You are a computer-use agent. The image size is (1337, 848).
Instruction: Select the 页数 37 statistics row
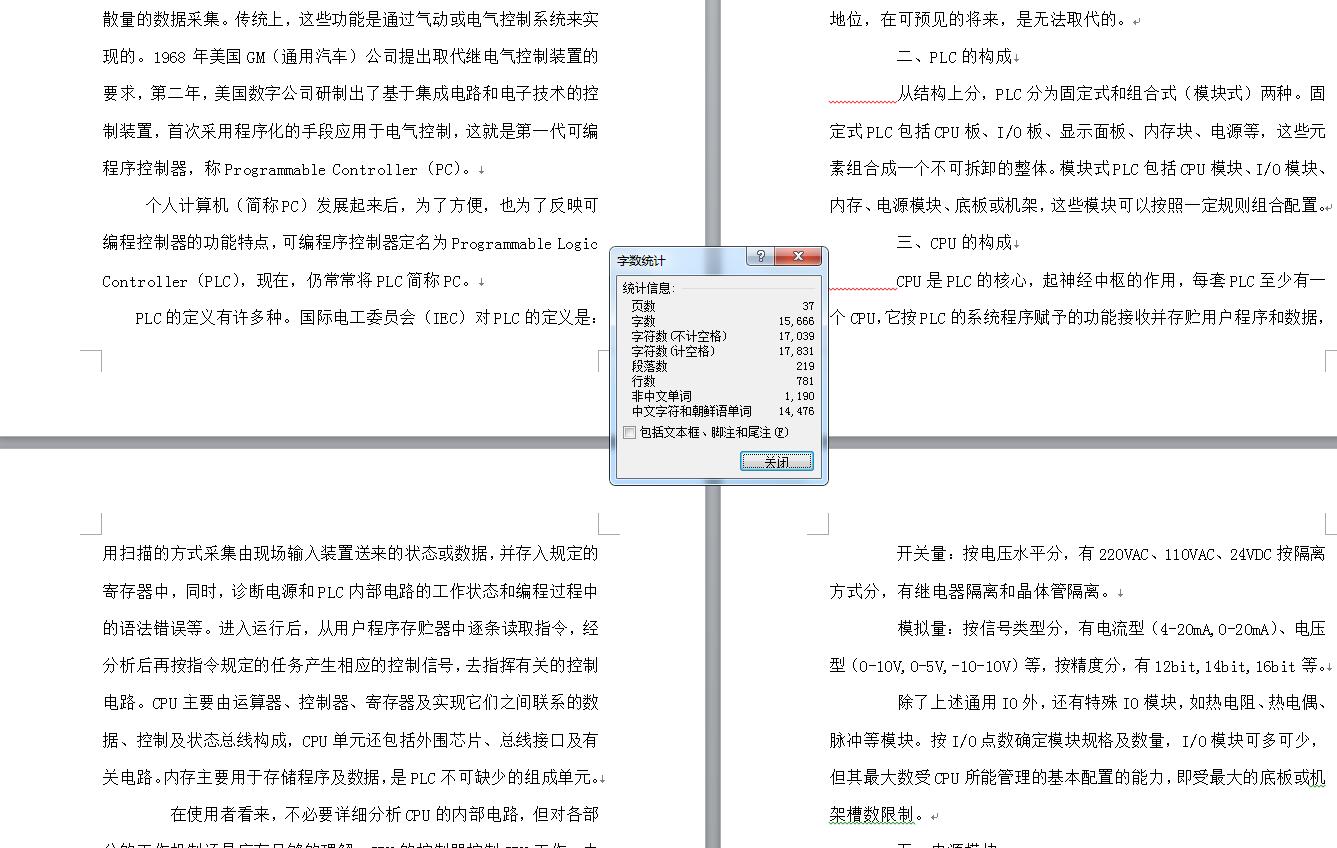722,306
